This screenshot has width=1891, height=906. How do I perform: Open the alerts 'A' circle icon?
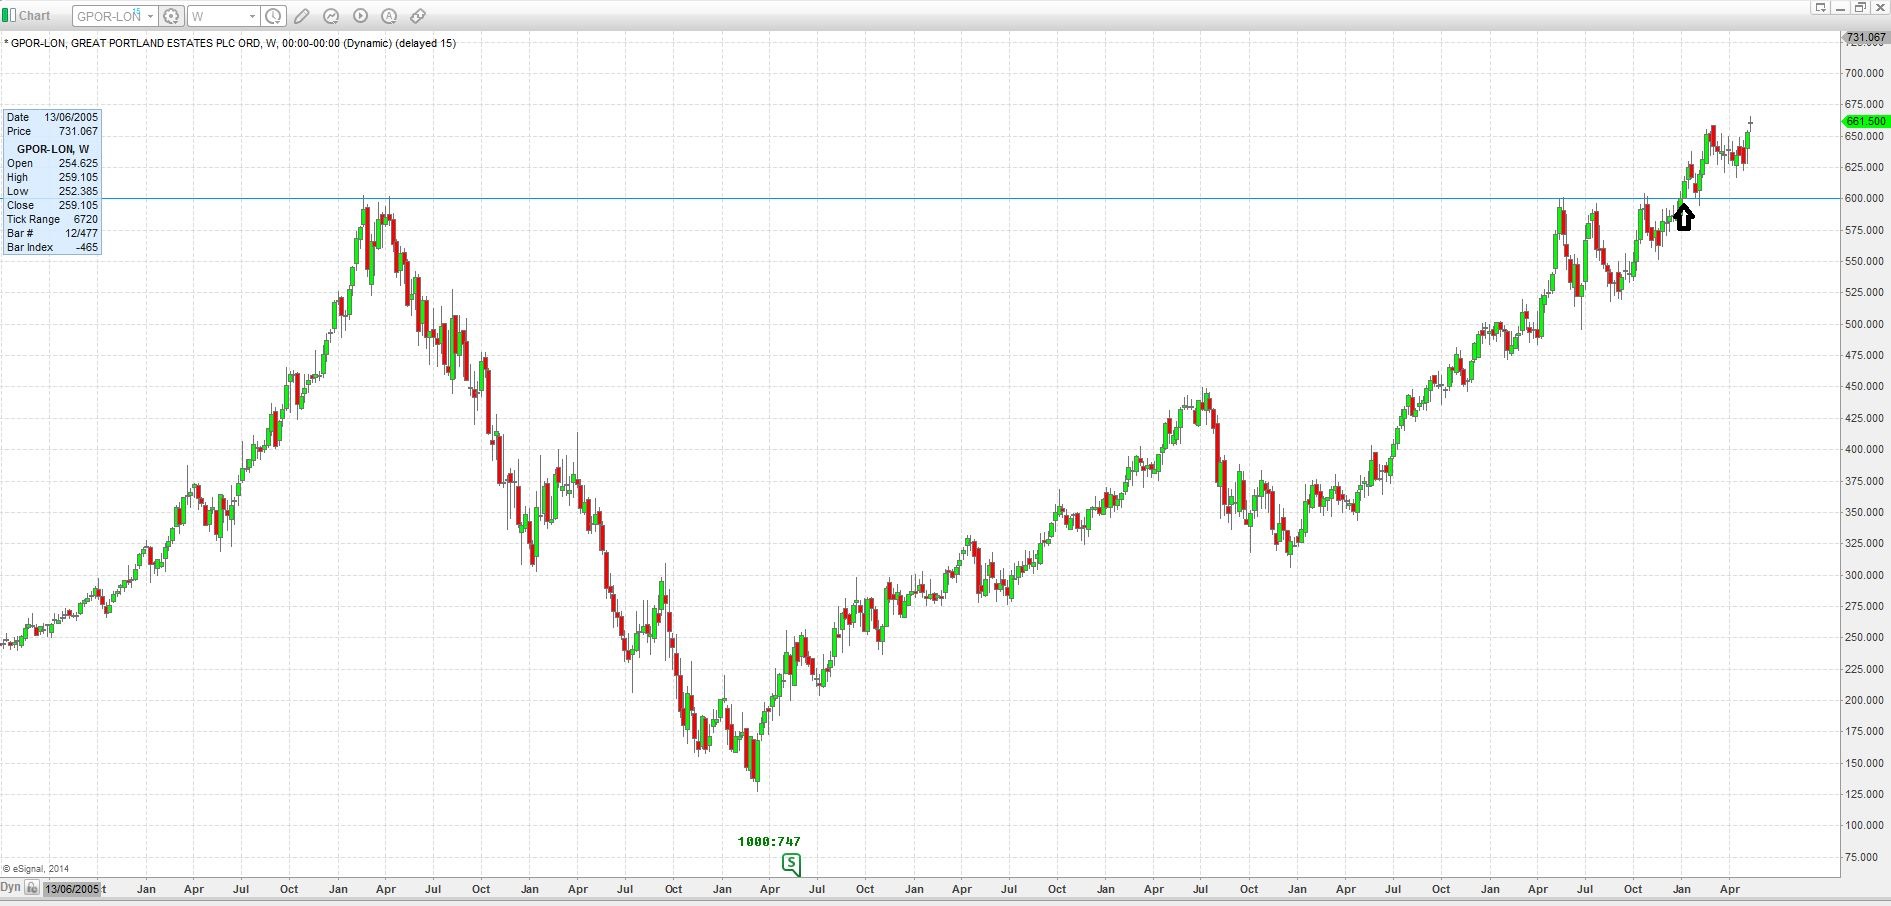389,16
